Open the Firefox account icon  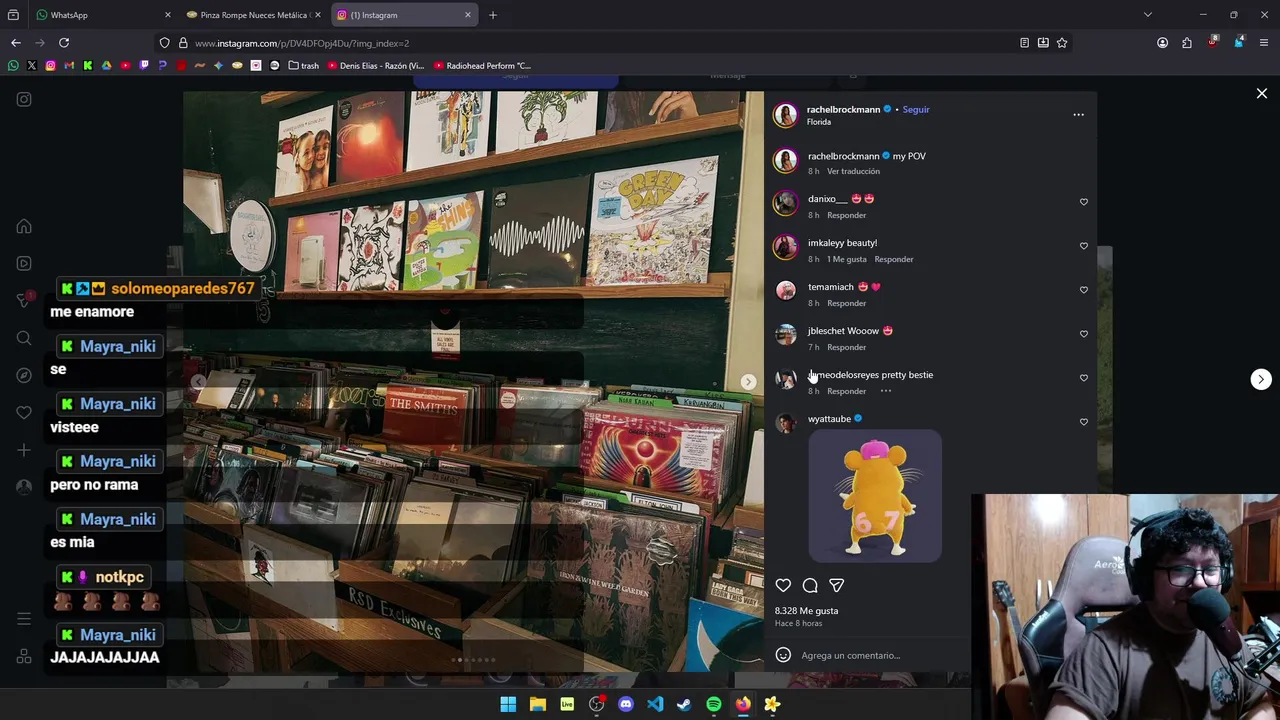click(1162, 43)
